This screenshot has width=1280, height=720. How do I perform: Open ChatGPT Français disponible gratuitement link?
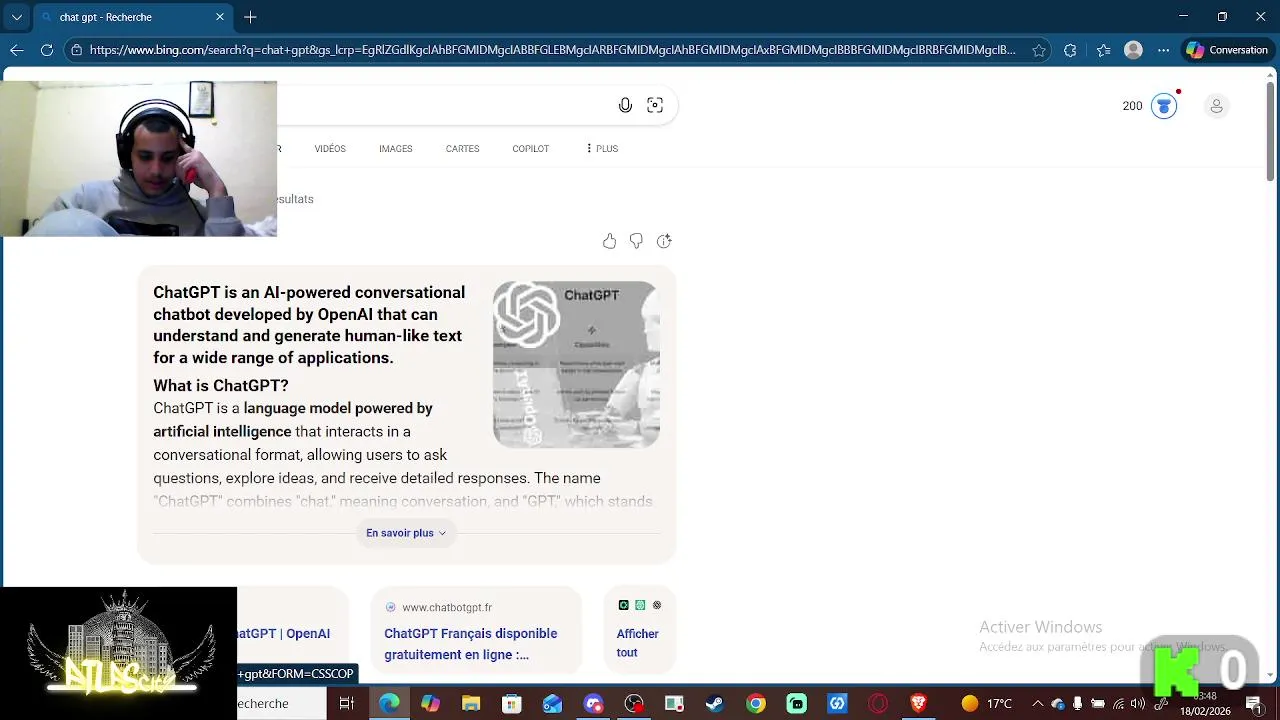[470, 644]
